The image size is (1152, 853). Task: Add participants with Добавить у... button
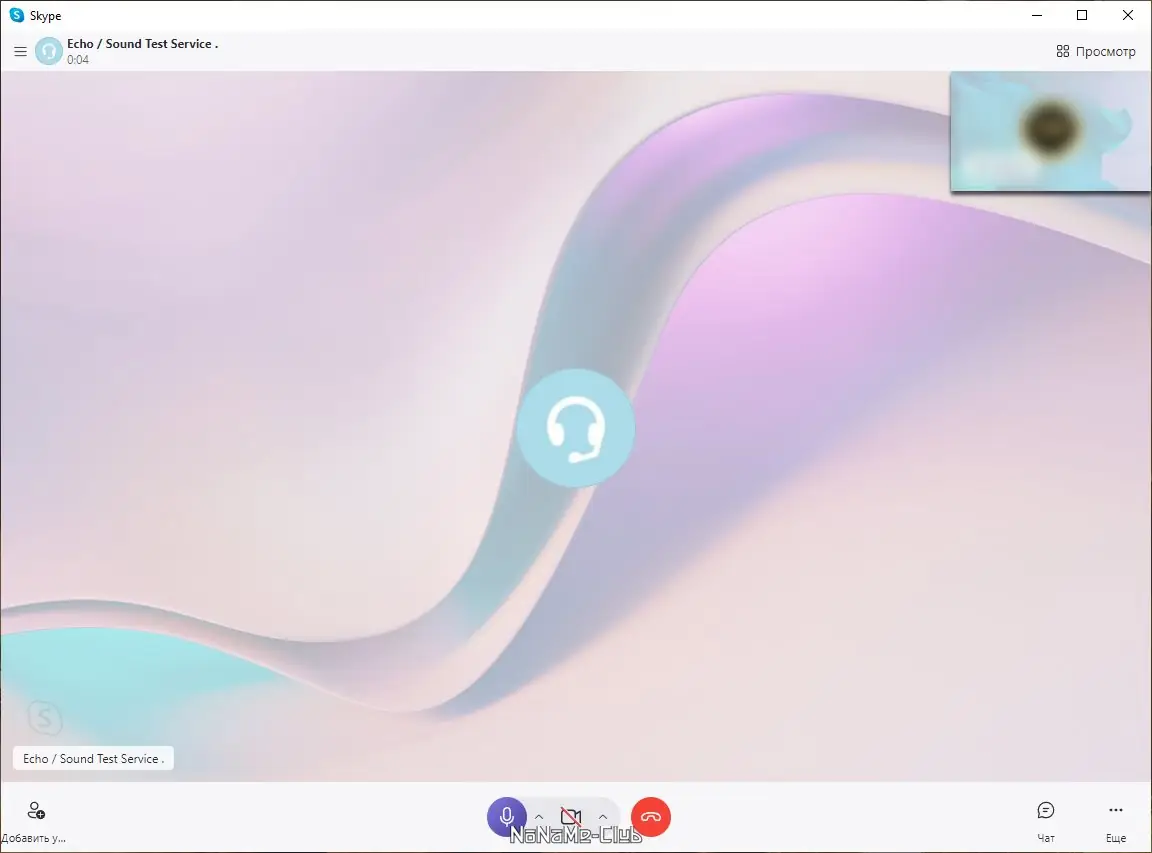[34, 821]
